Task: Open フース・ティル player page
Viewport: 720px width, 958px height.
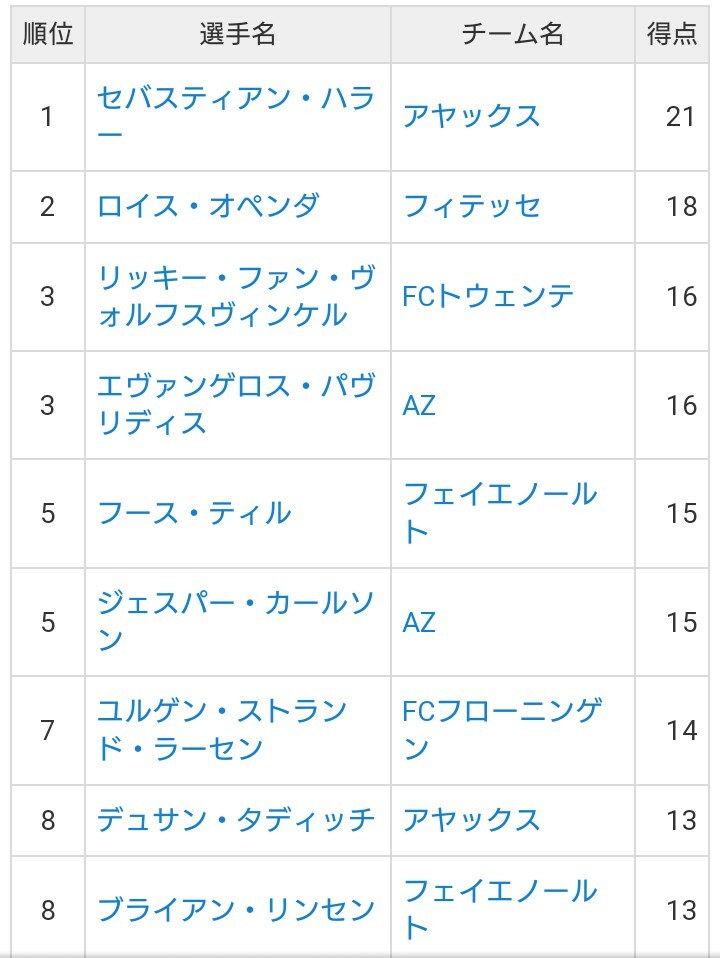Action: pyautogui.click(x=194, y=513)
